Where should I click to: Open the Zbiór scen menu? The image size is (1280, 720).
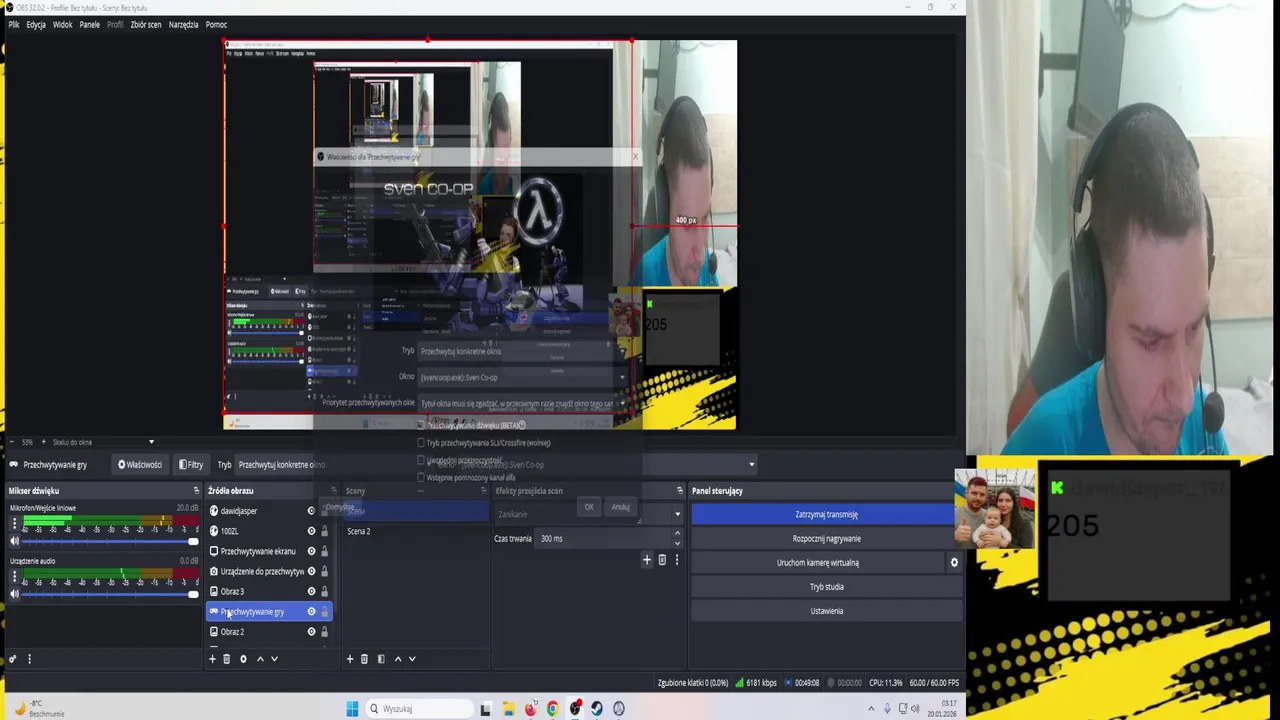coord(146,25)
